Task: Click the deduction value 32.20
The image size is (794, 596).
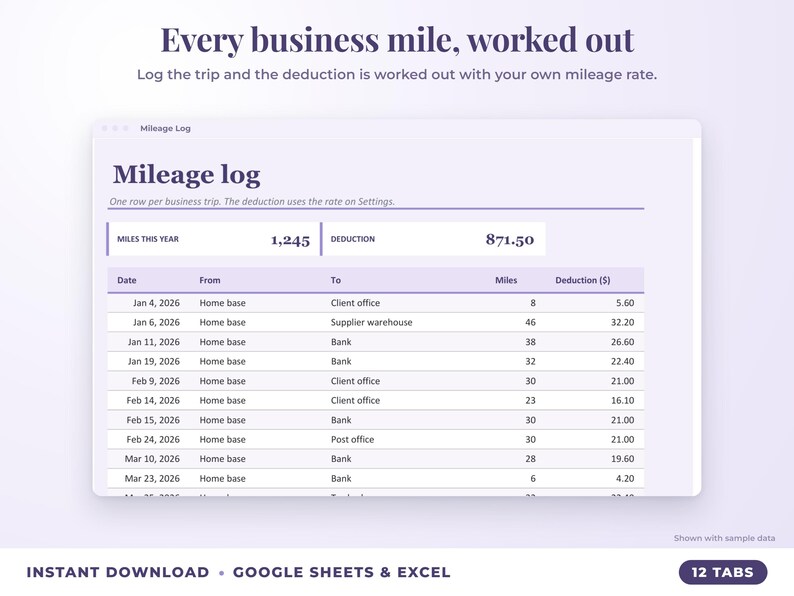Action: [x=622, y=322]
